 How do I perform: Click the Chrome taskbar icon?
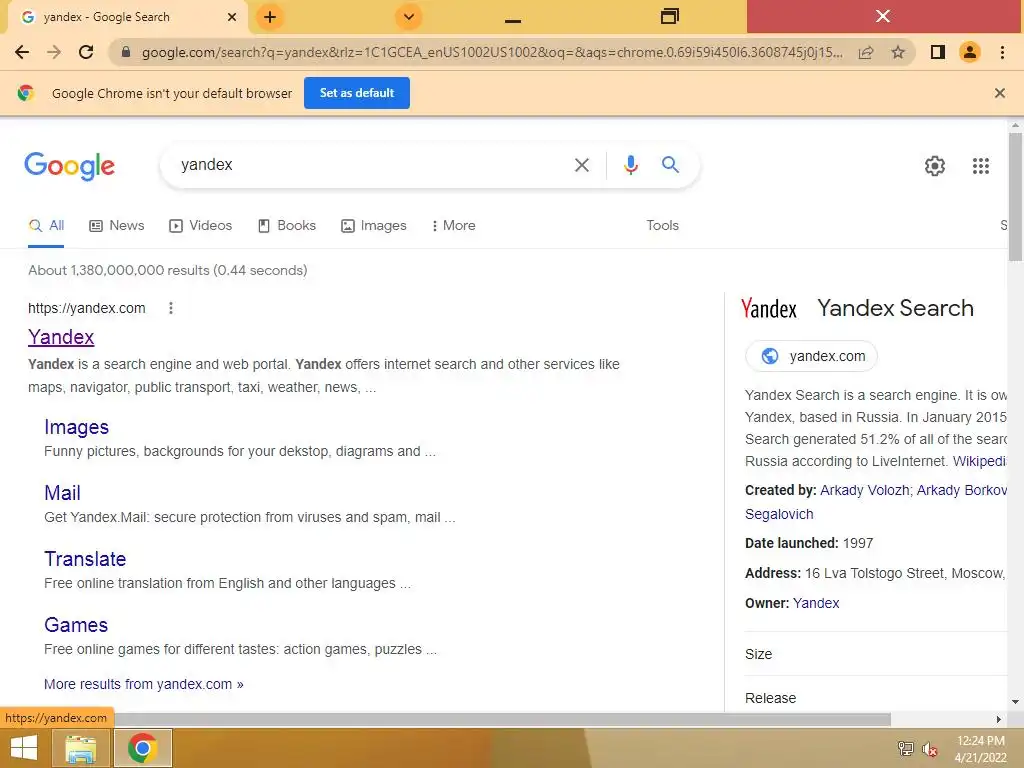pyautogui.click(x=143, y=748)
